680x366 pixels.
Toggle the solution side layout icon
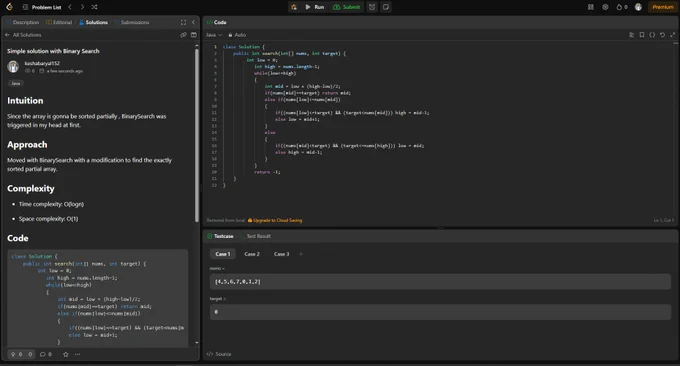click(193, 35)
